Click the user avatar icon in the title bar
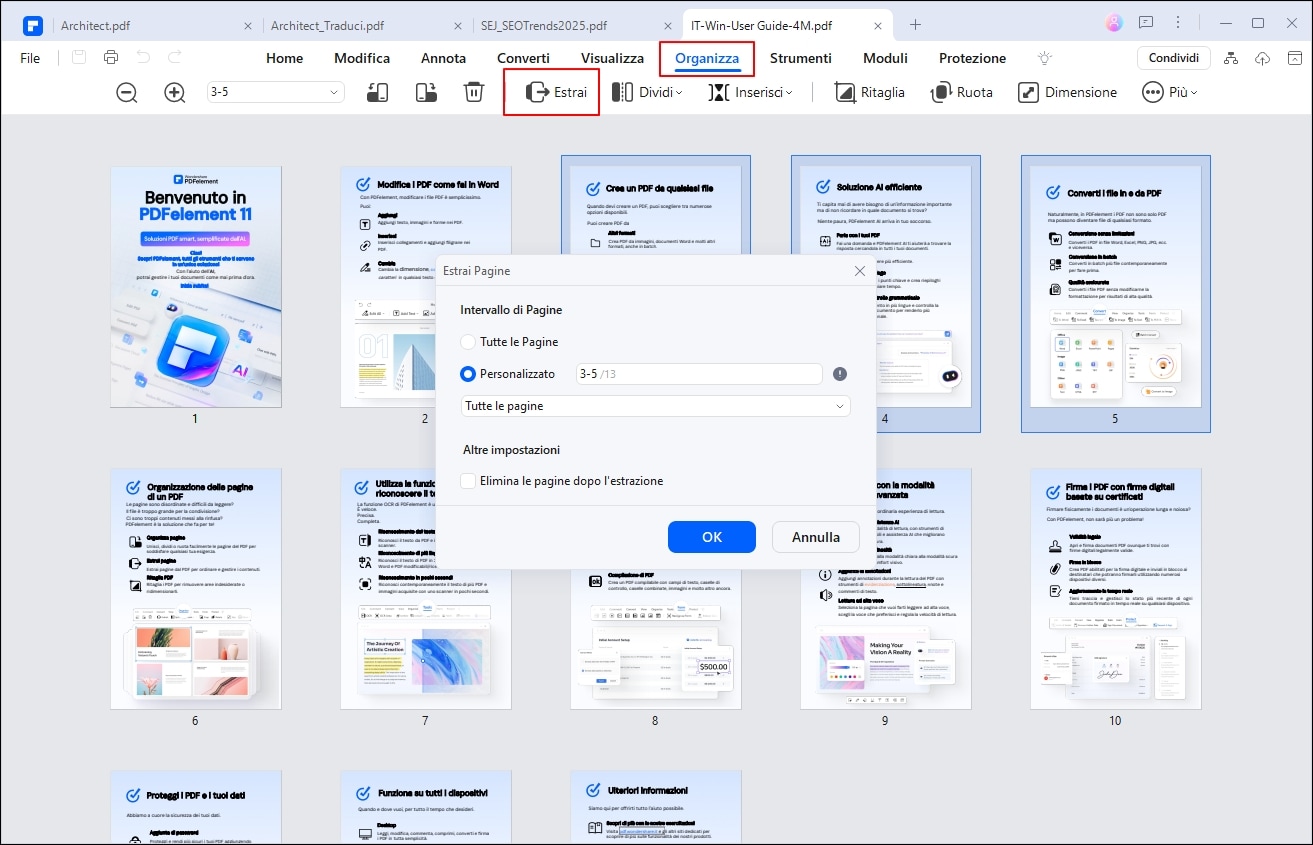The width and height of the screenshot is (1313, 845). coord(1114,23)
